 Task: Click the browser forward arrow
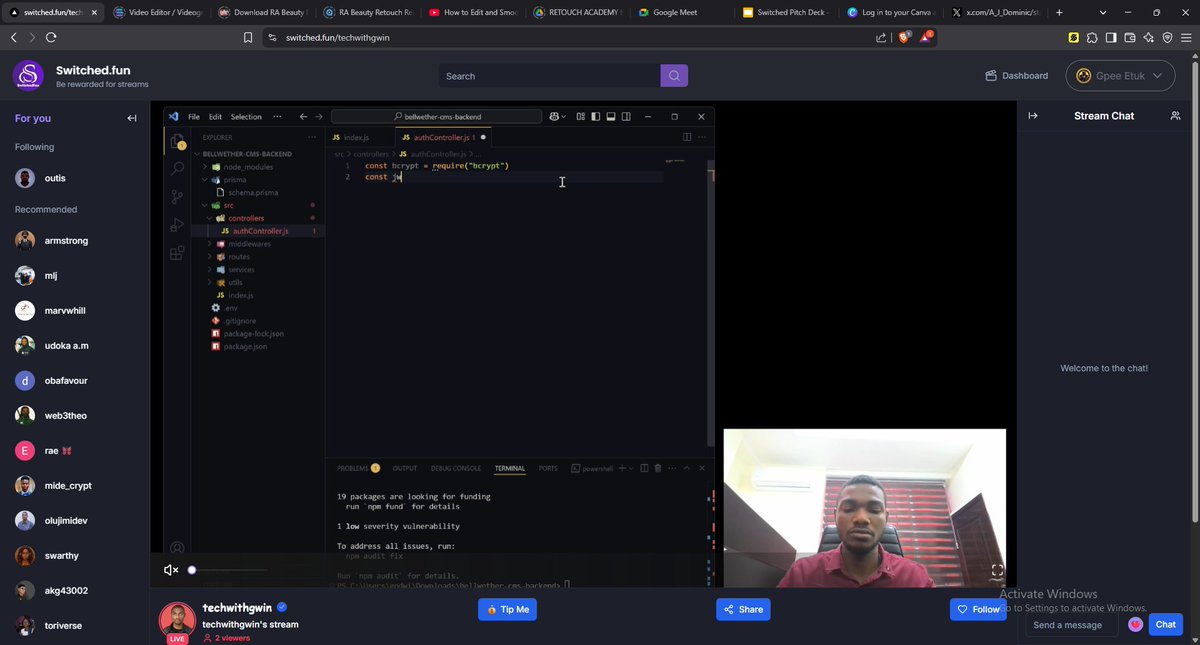click(x=32, y=37)
